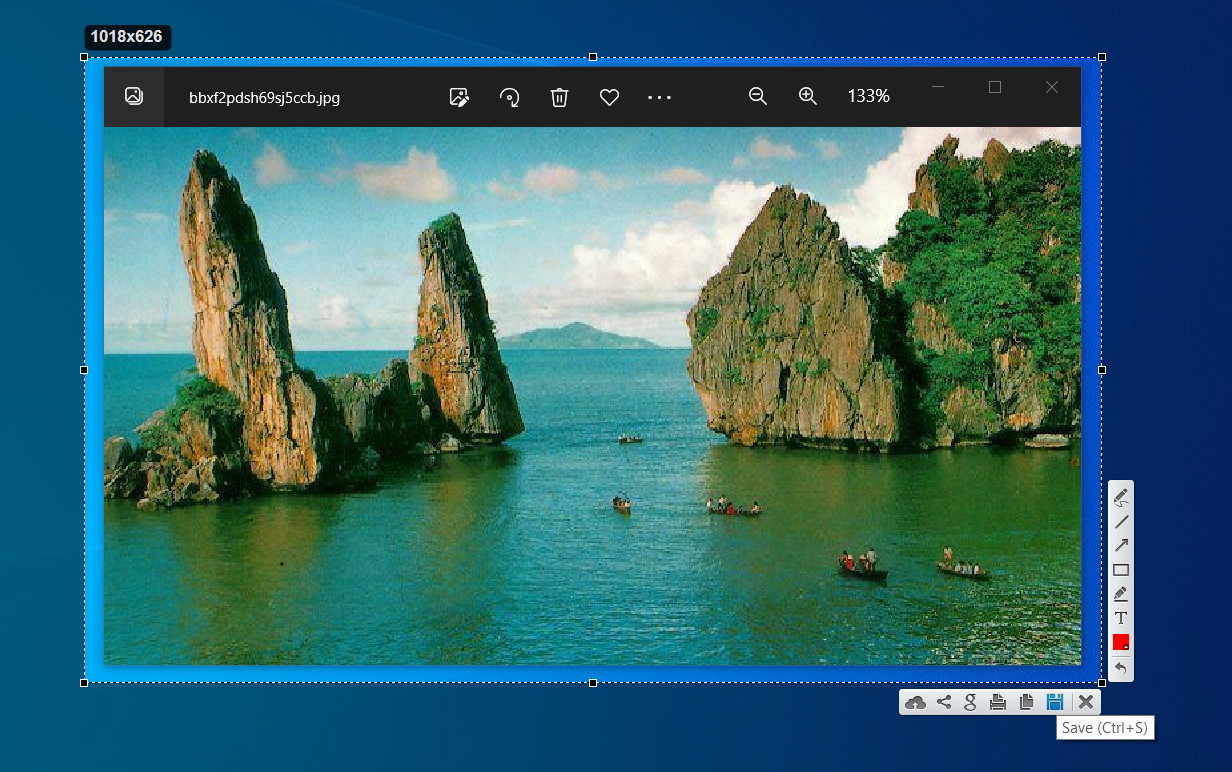Toggle the favorite heart
1232x772 pixels.
[x=609, y=97]
